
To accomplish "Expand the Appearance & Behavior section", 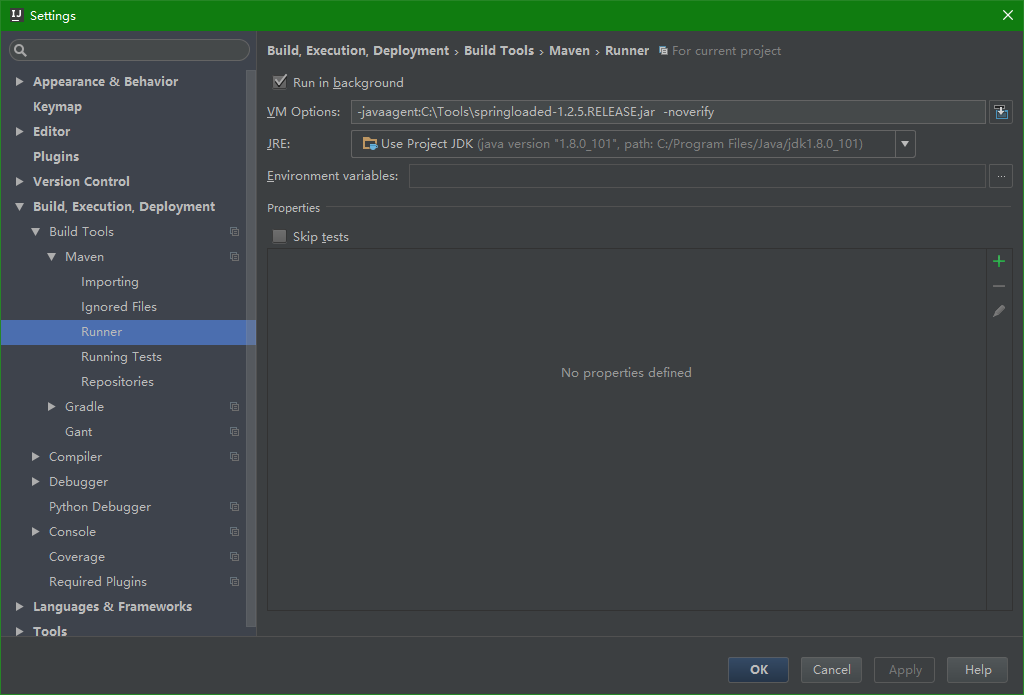I will click(20, 82).
